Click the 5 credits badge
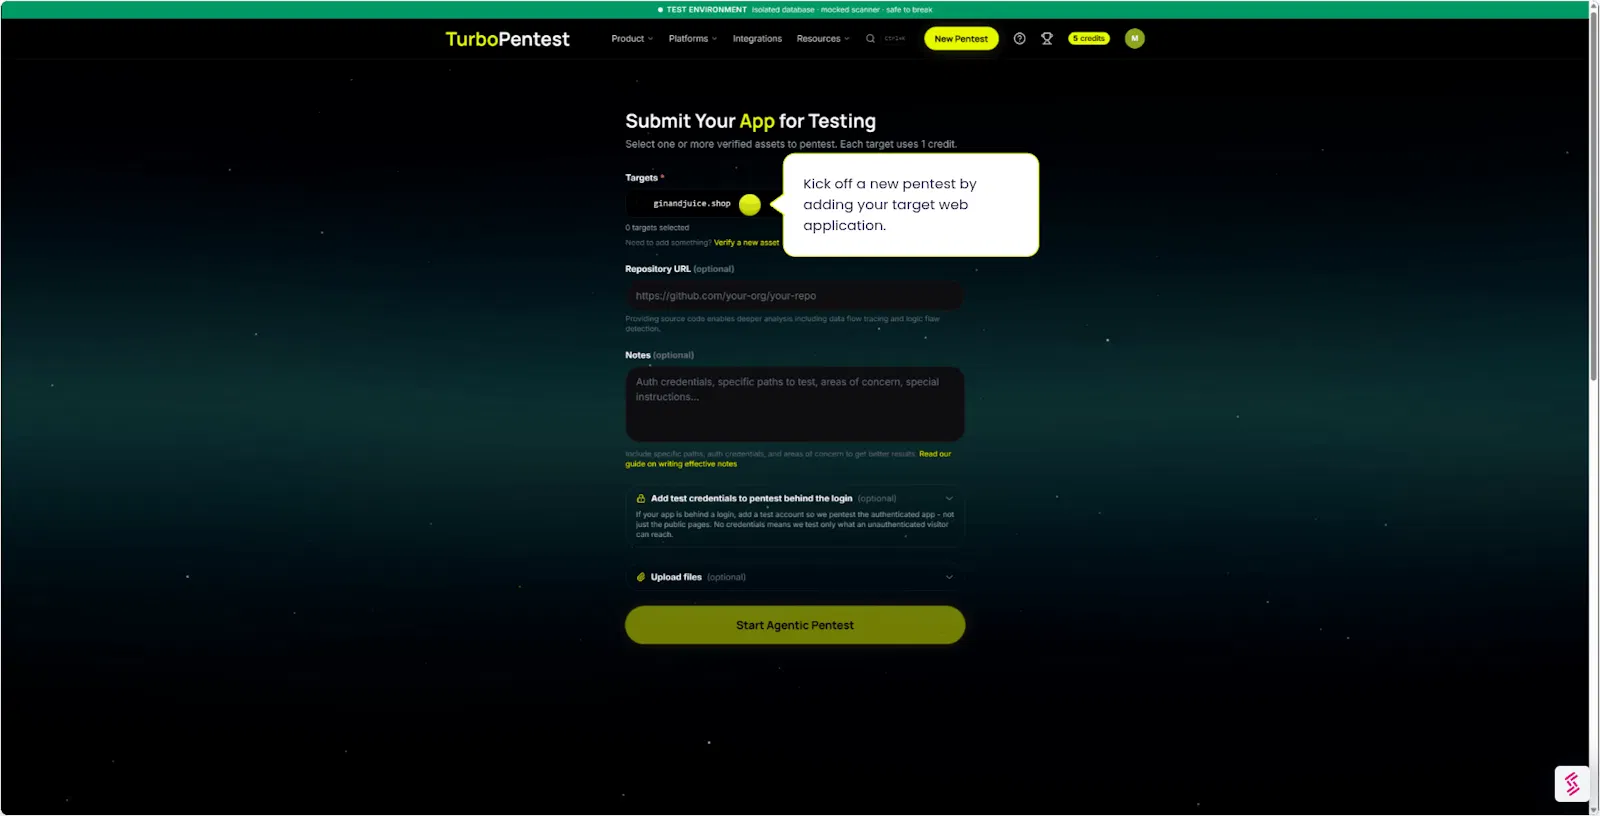 [1089, 39]
